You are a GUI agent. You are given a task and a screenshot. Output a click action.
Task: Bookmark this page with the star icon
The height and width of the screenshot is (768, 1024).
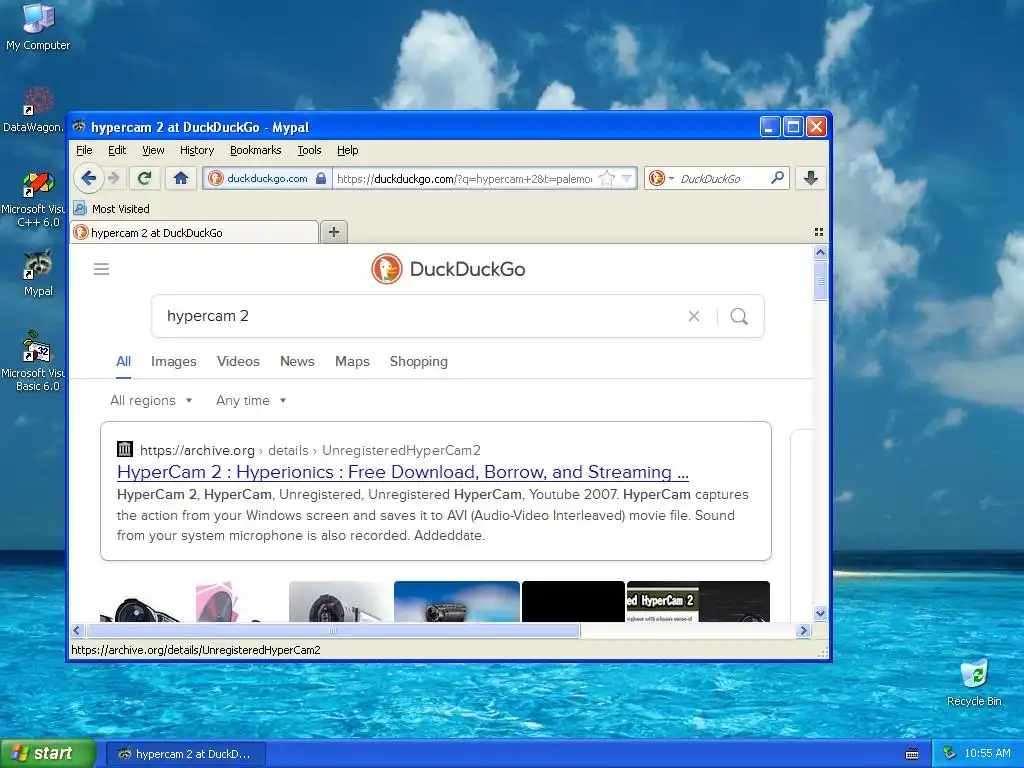click(x=607, y=178)
